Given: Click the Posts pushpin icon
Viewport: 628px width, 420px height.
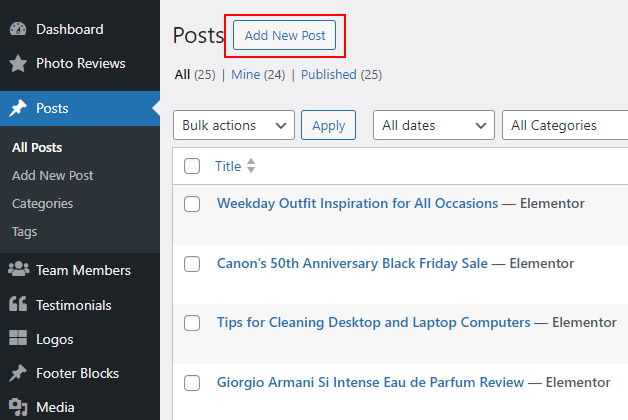Looking at the screenshot, I should click(x=18, y=108).
